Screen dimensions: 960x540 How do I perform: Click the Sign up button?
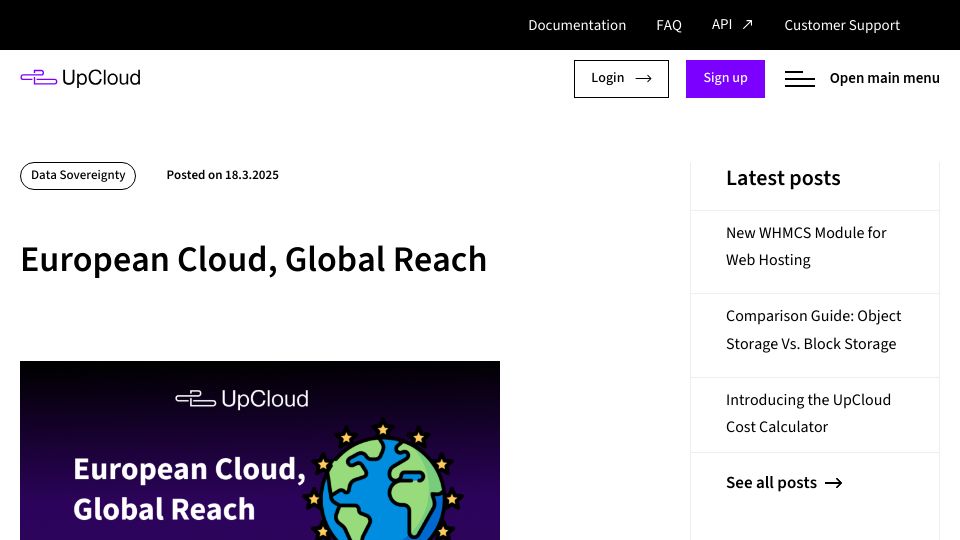pyautogui.click(x=725, y=78)
